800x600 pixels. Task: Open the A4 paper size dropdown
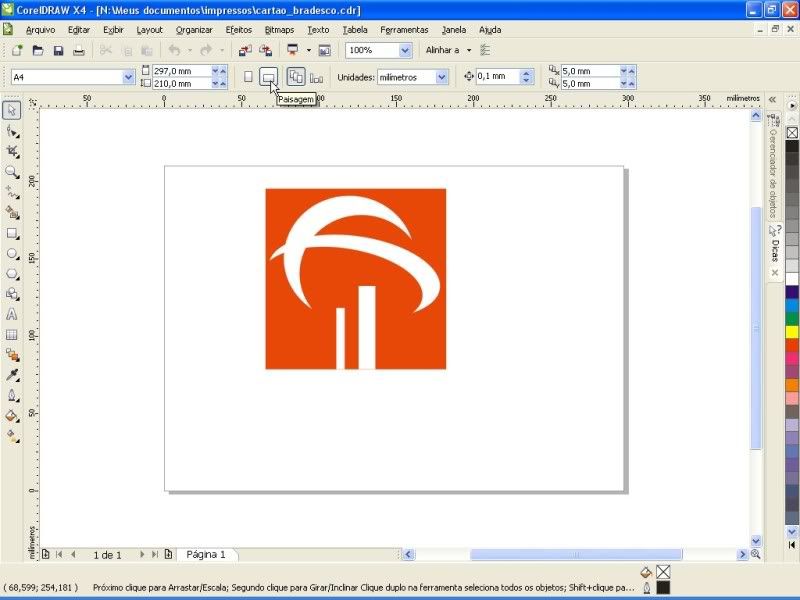point(128,77)
